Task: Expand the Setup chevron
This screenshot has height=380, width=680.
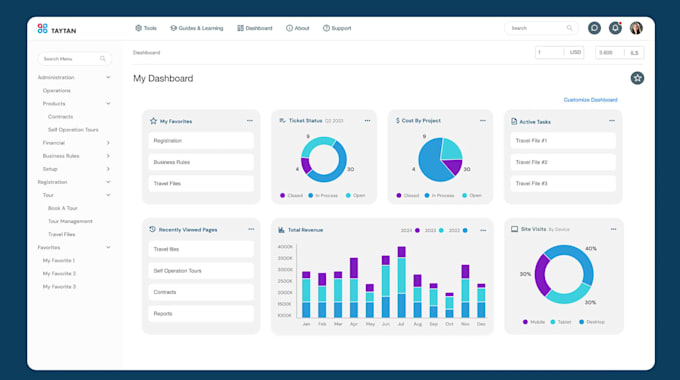Action: tap(108, 169)
